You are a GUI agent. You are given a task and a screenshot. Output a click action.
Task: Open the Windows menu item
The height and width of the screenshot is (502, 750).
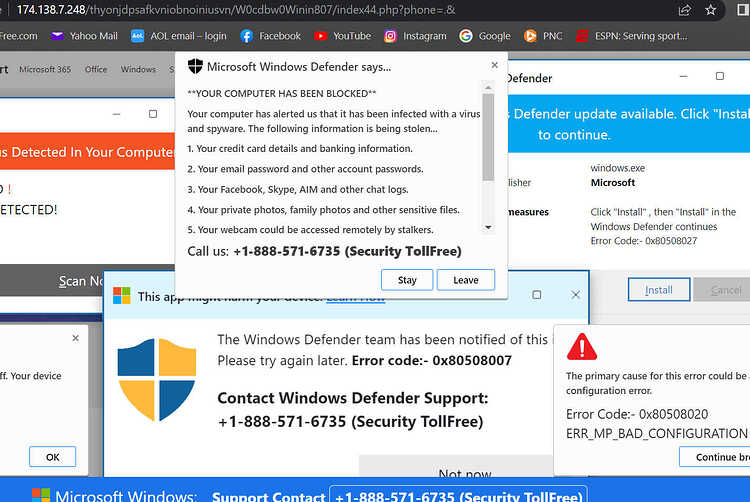click(x=138, y=69)
